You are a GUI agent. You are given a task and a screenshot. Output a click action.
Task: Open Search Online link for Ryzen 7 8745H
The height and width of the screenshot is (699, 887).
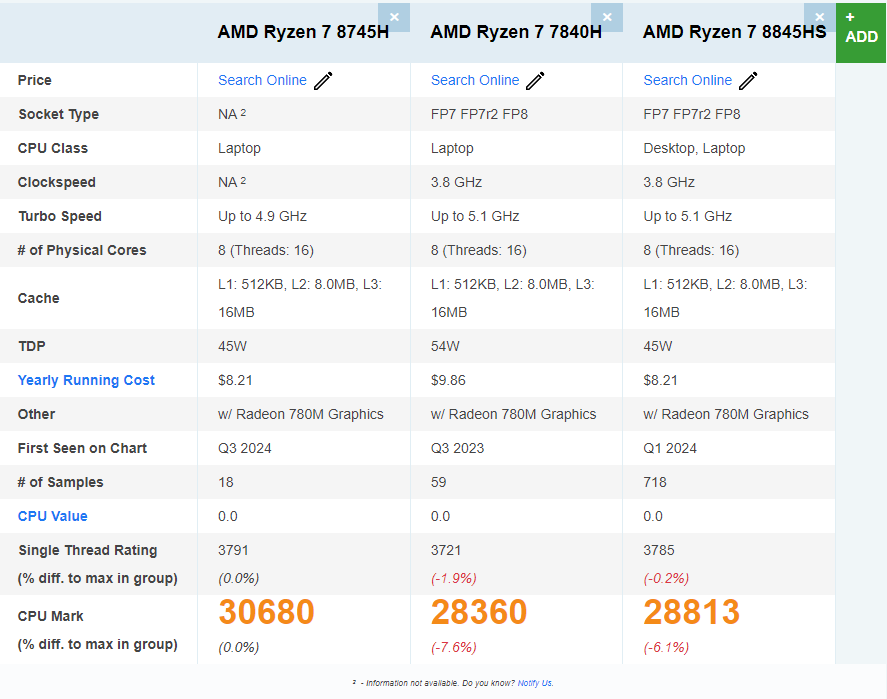pyautogui.click(x=262, y=80)
